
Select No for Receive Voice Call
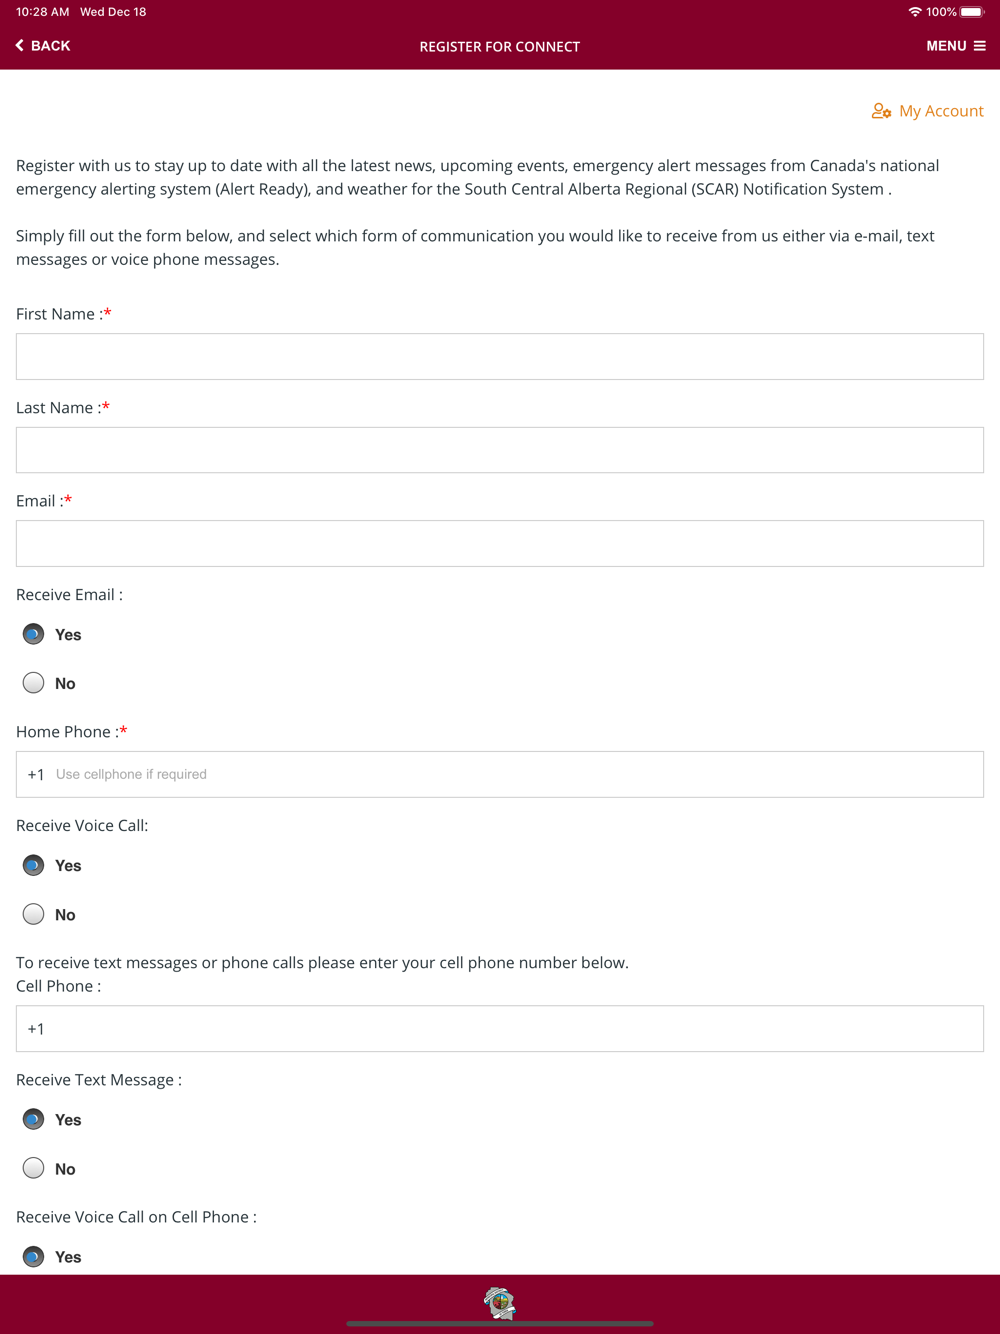tap(34, 914)
